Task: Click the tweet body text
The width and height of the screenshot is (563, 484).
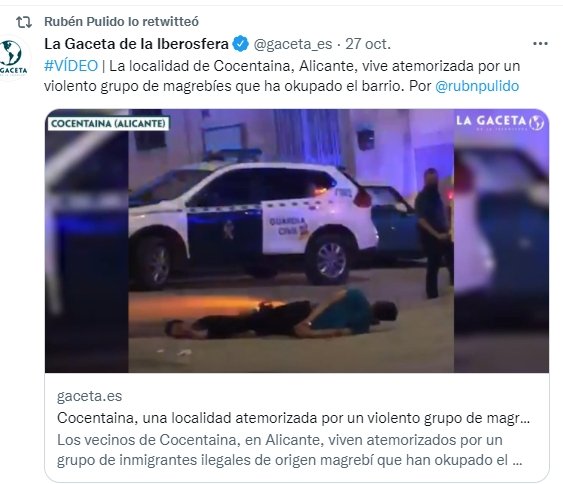Action: pyautogui.click(x=282, y=76)
